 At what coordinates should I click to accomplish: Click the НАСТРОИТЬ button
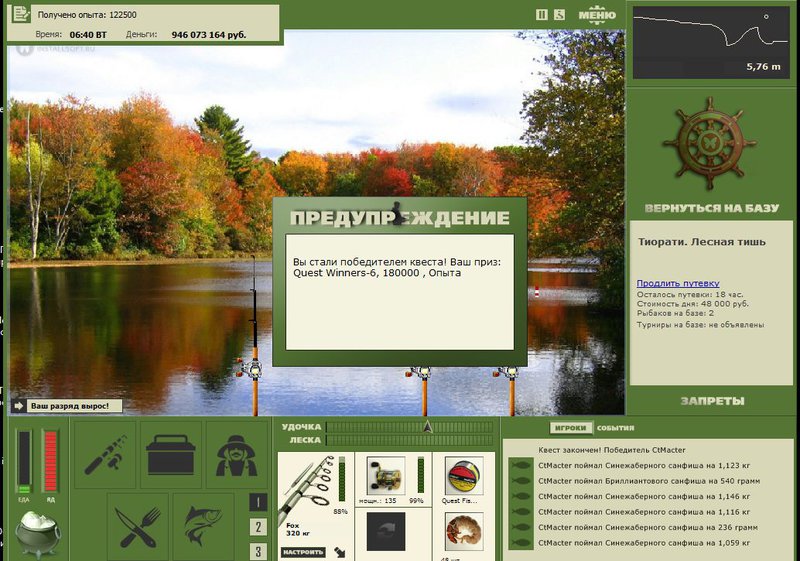click(x=303, y=552)
